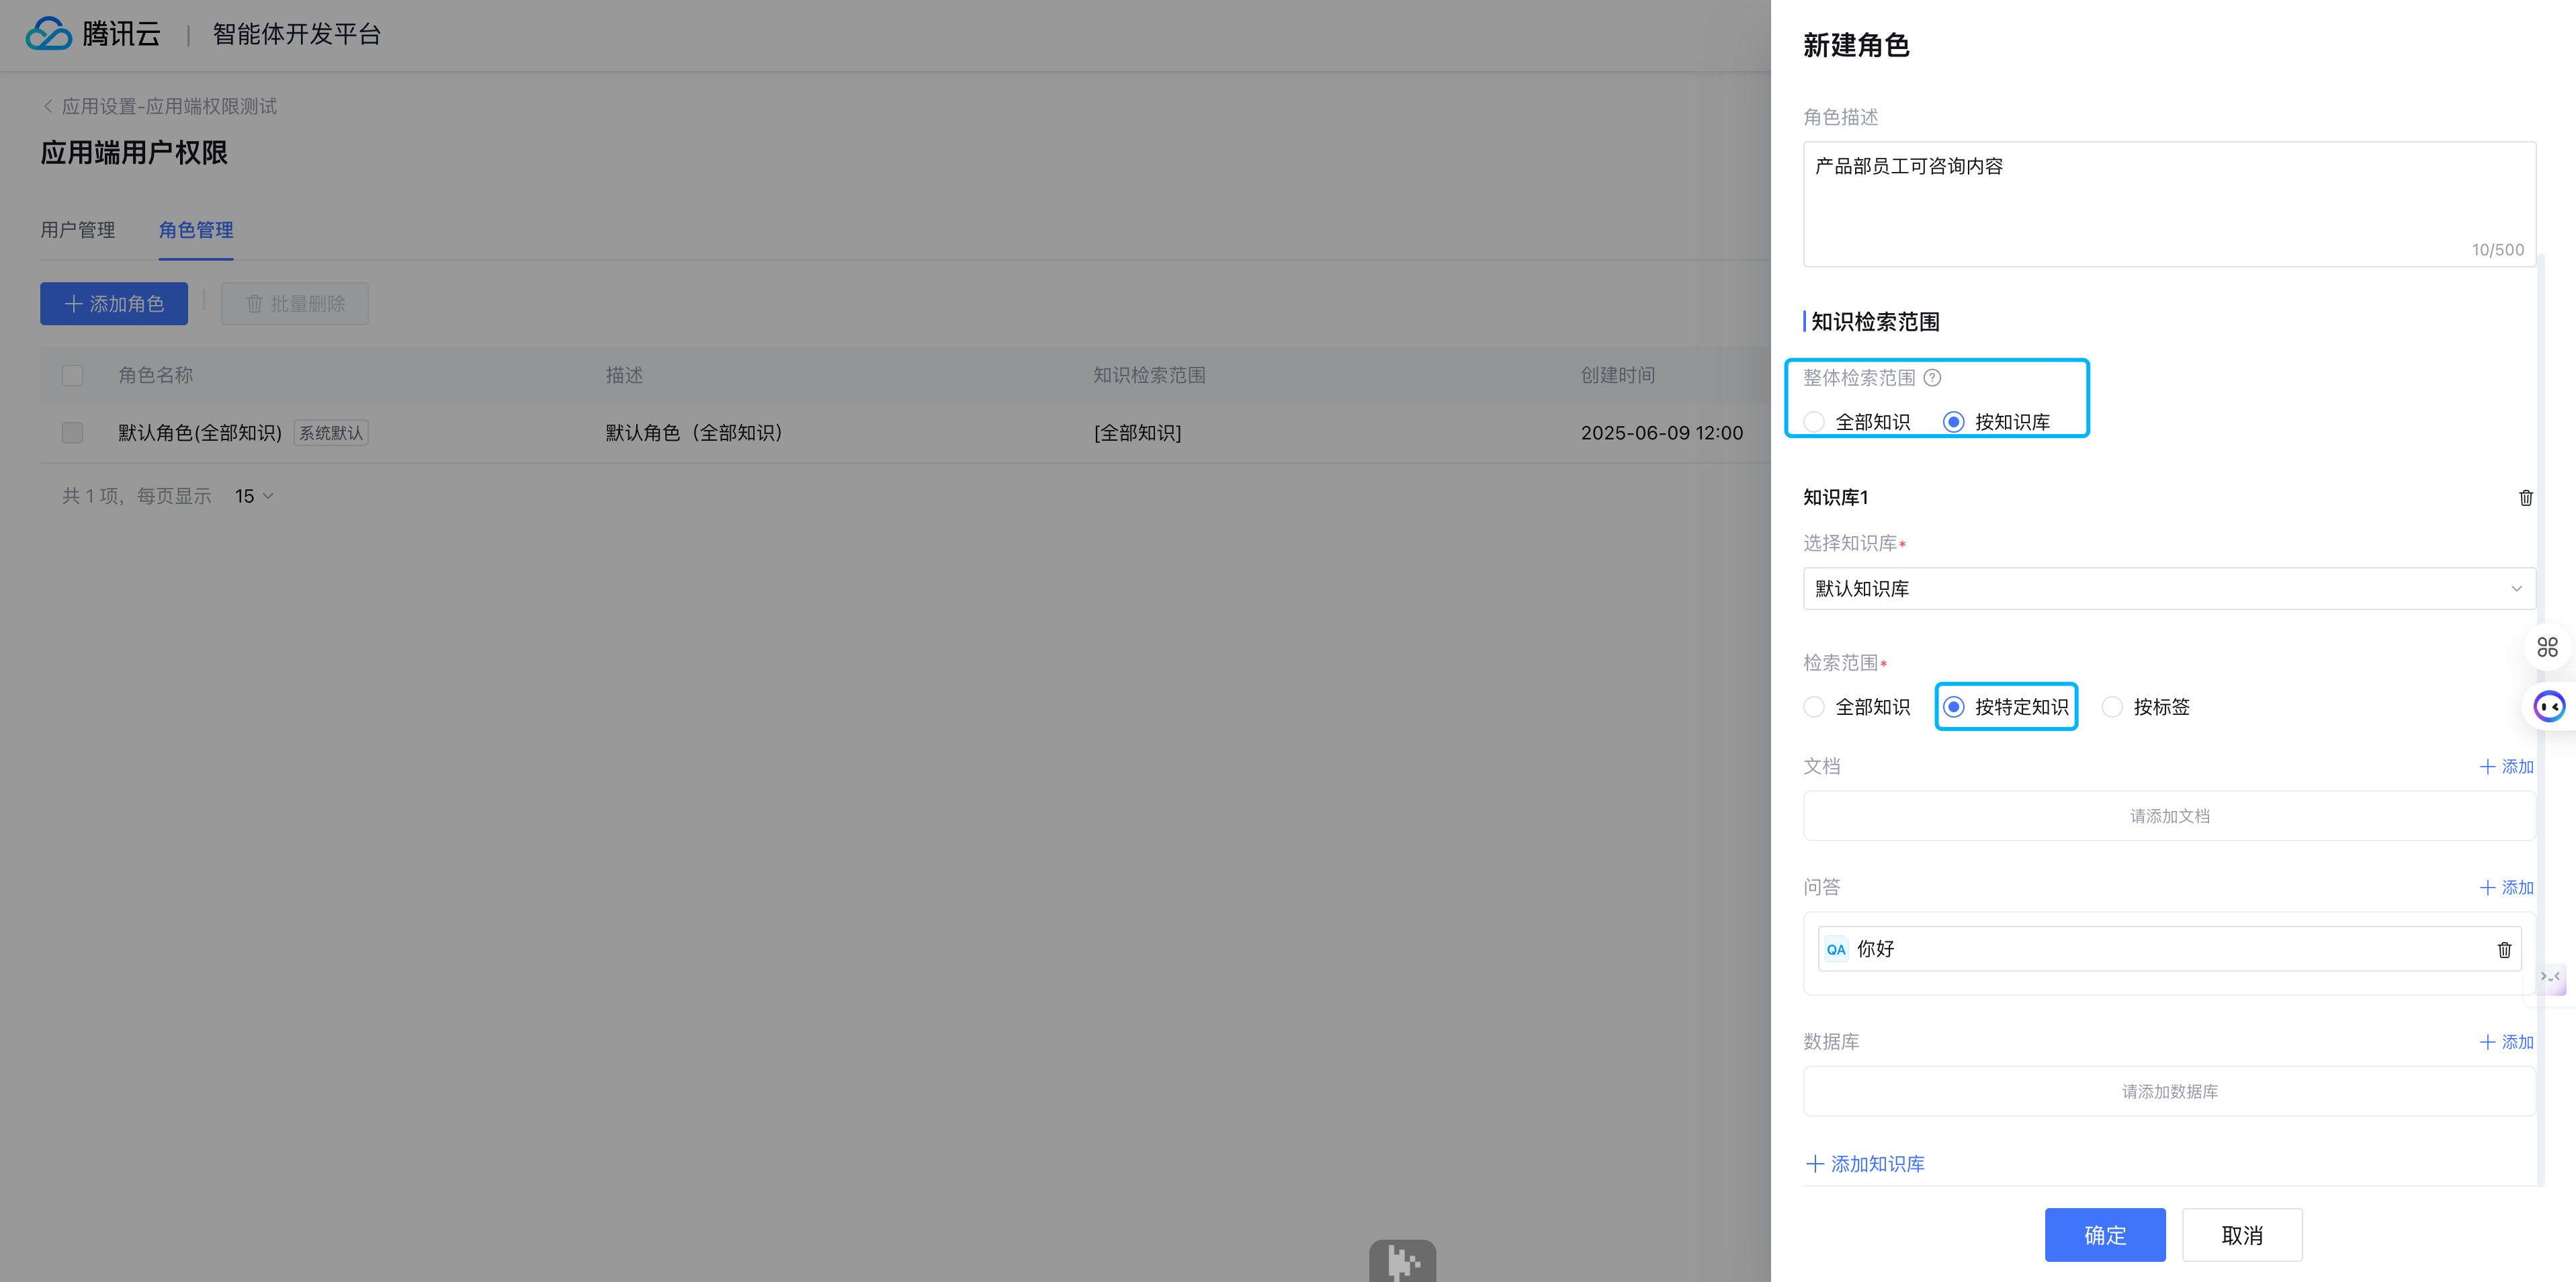This screenshot has width=2576, height=1282.
Task: Expand the 15 per-page size selector
Action: [x=254, y=496]
